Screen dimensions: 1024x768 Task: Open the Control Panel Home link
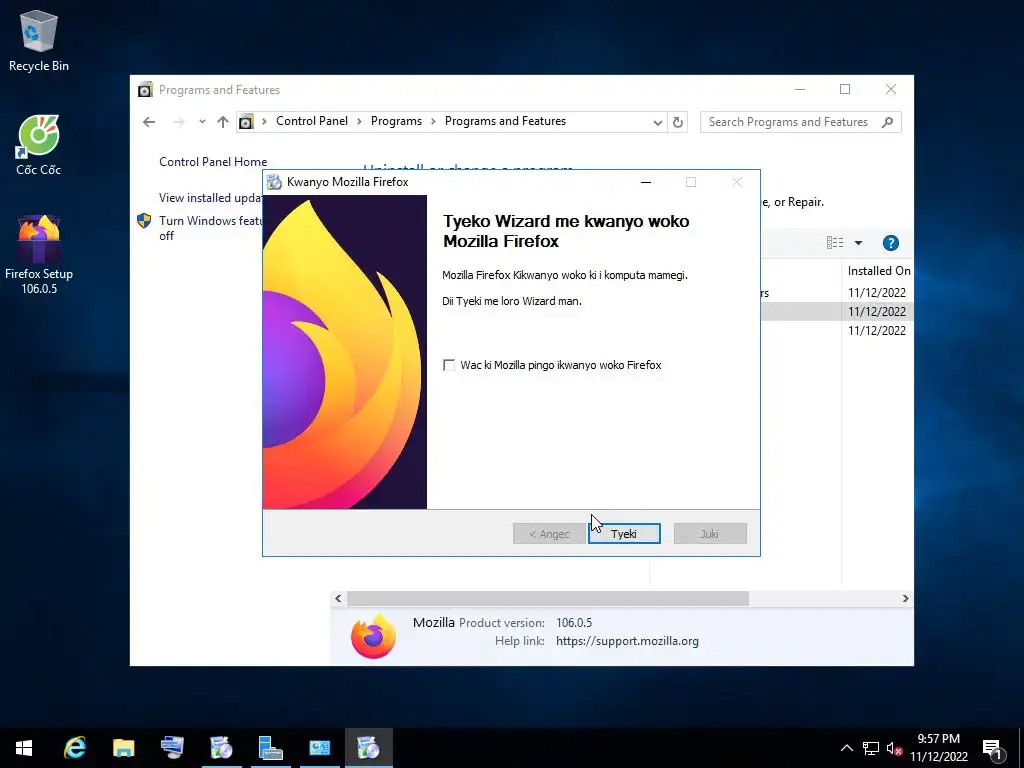coord(213,162)
